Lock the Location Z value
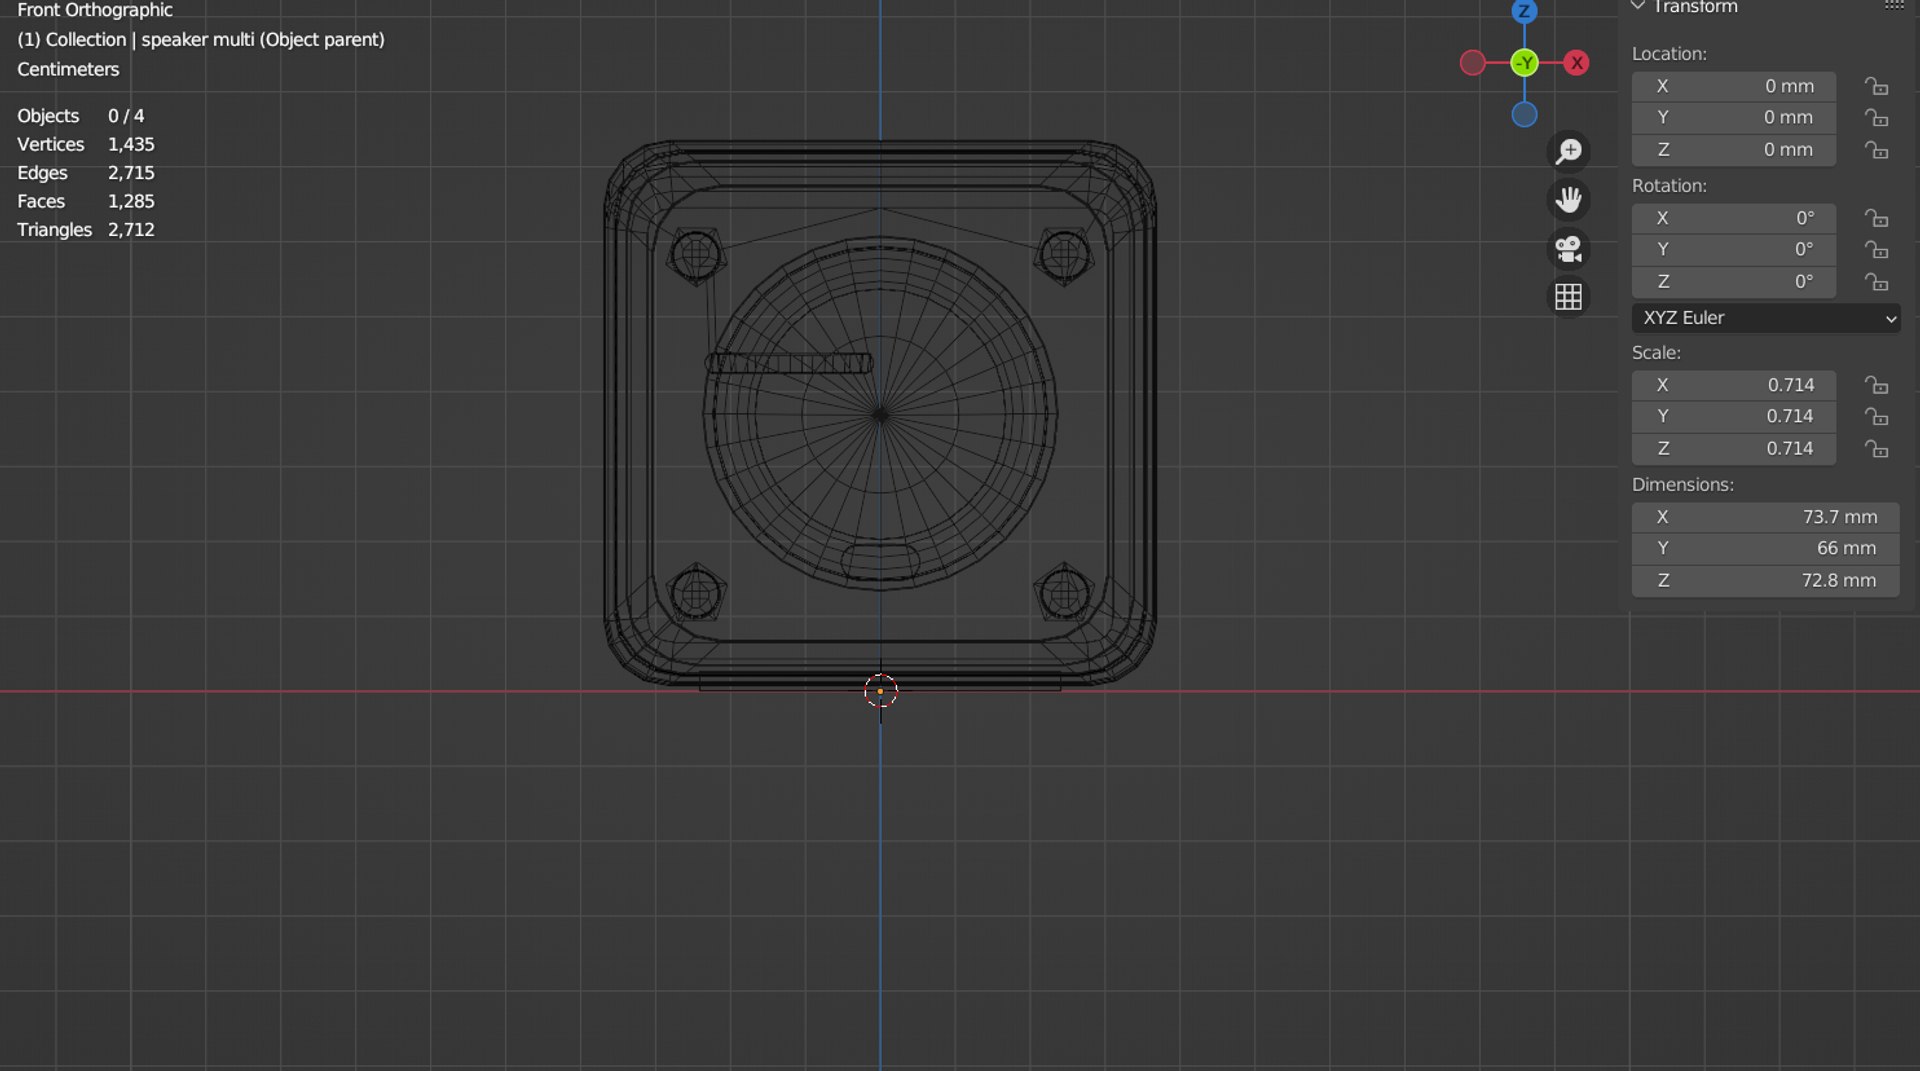The width and height of the screenshot is (1920, 1071). [1876, 150]
